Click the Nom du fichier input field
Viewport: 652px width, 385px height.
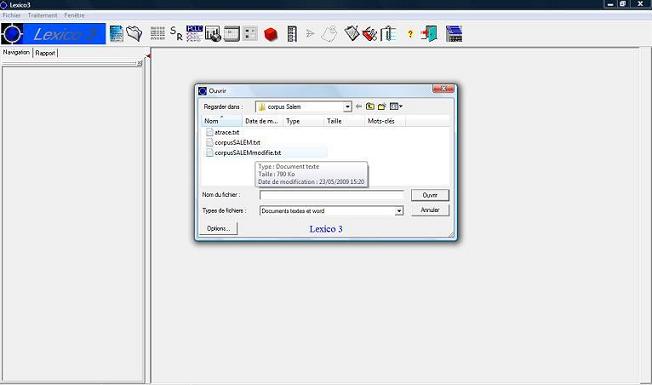pyautogui.click(x=331, y=195)
